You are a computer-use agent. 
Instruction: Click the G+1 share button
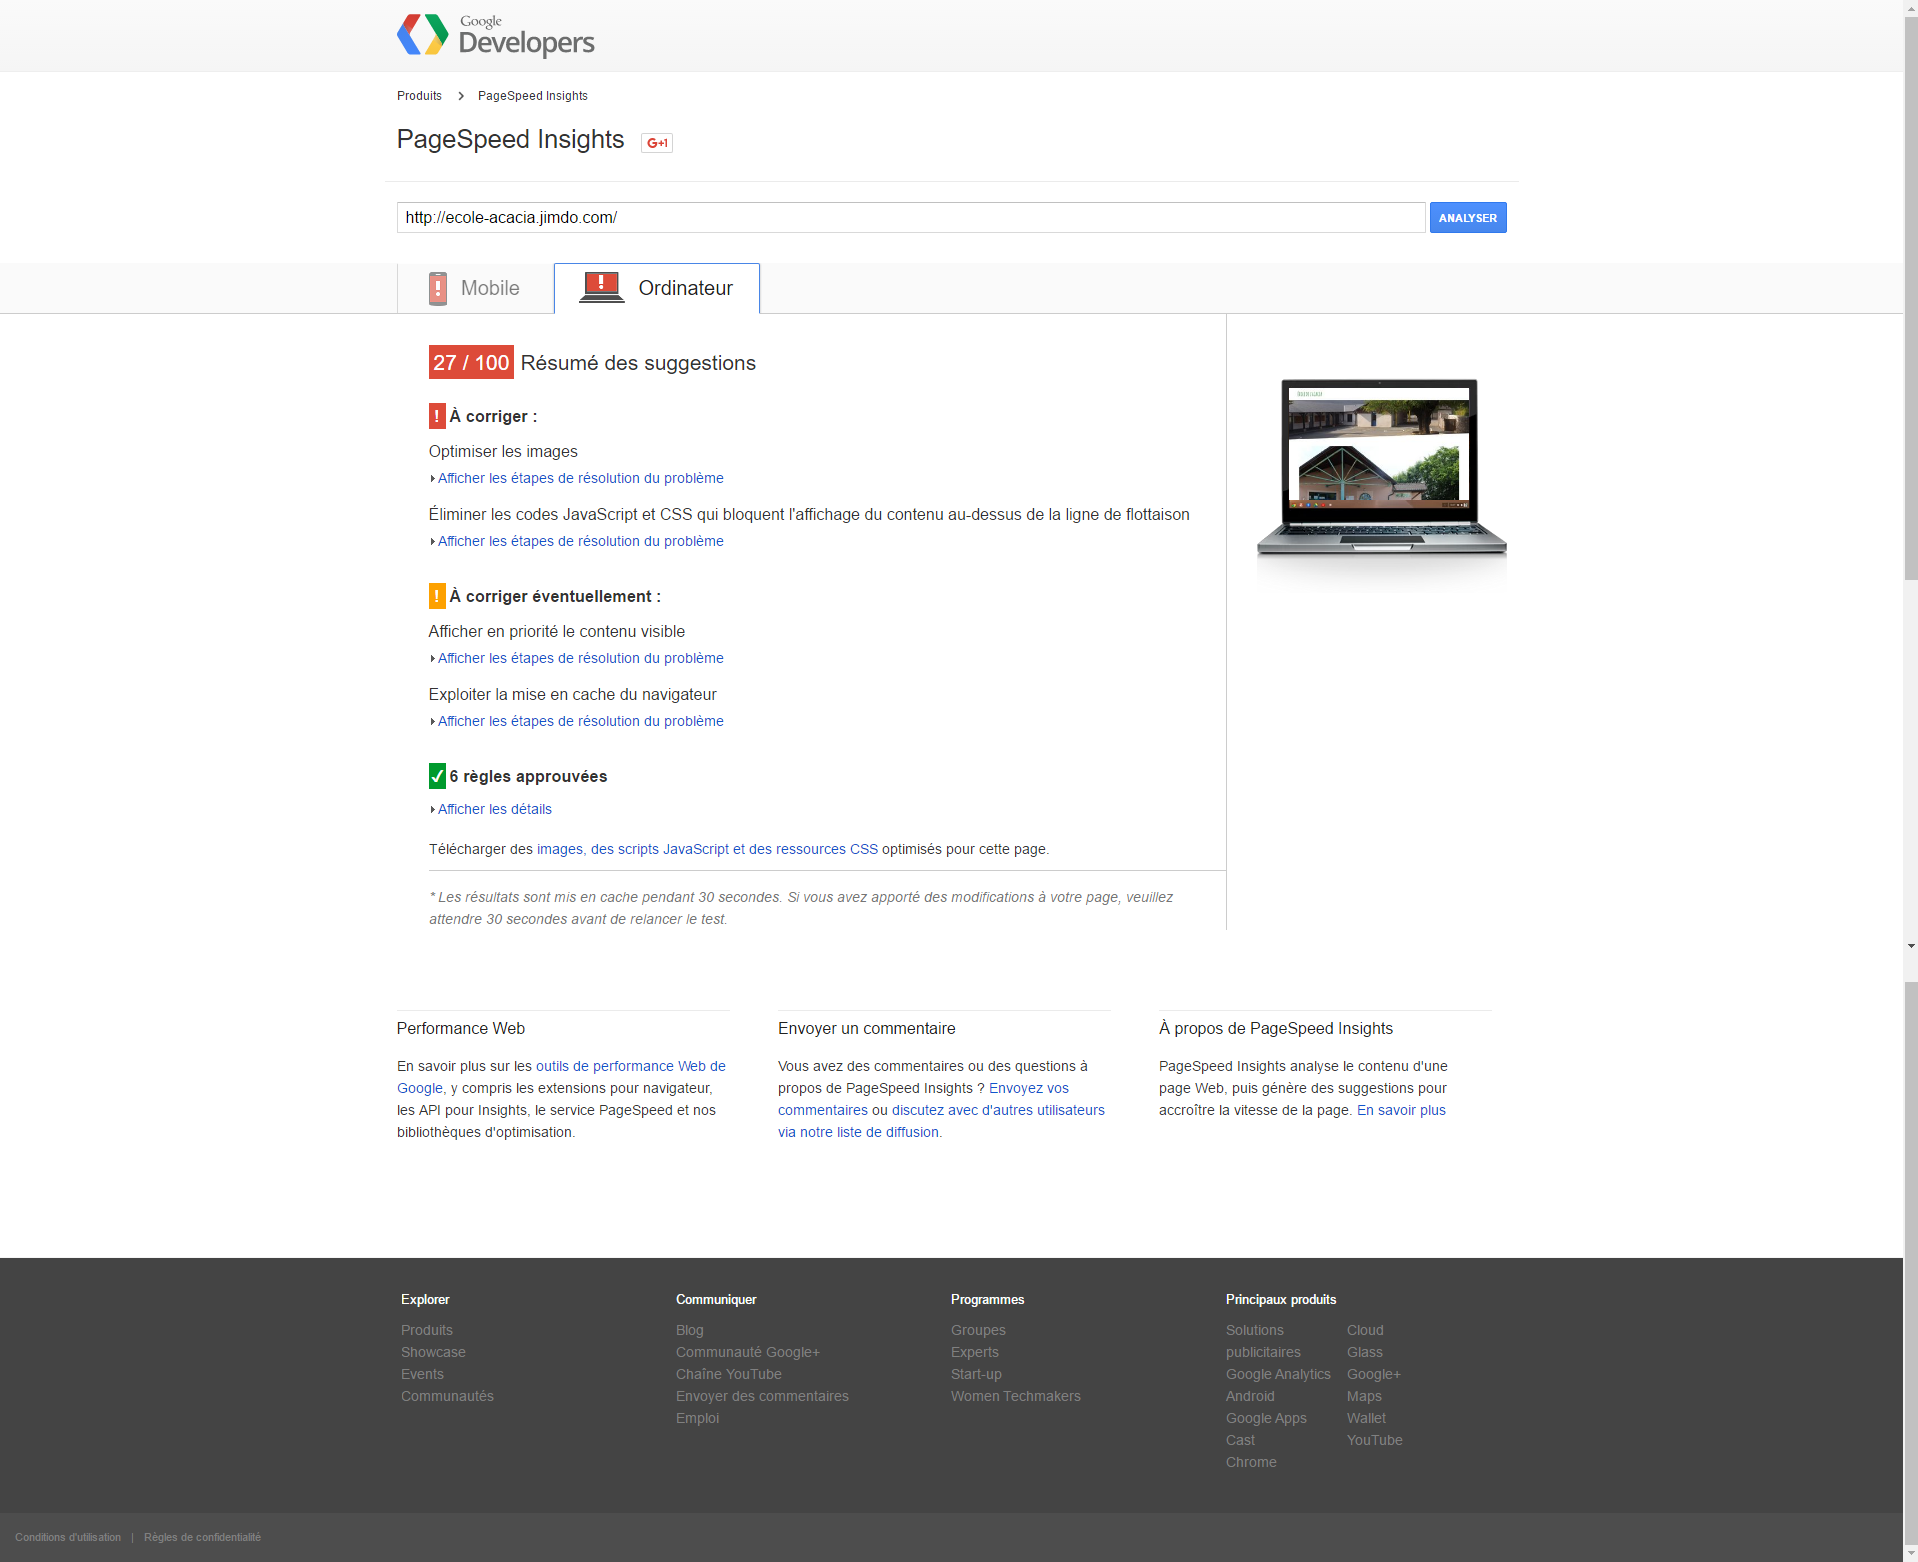657,143
